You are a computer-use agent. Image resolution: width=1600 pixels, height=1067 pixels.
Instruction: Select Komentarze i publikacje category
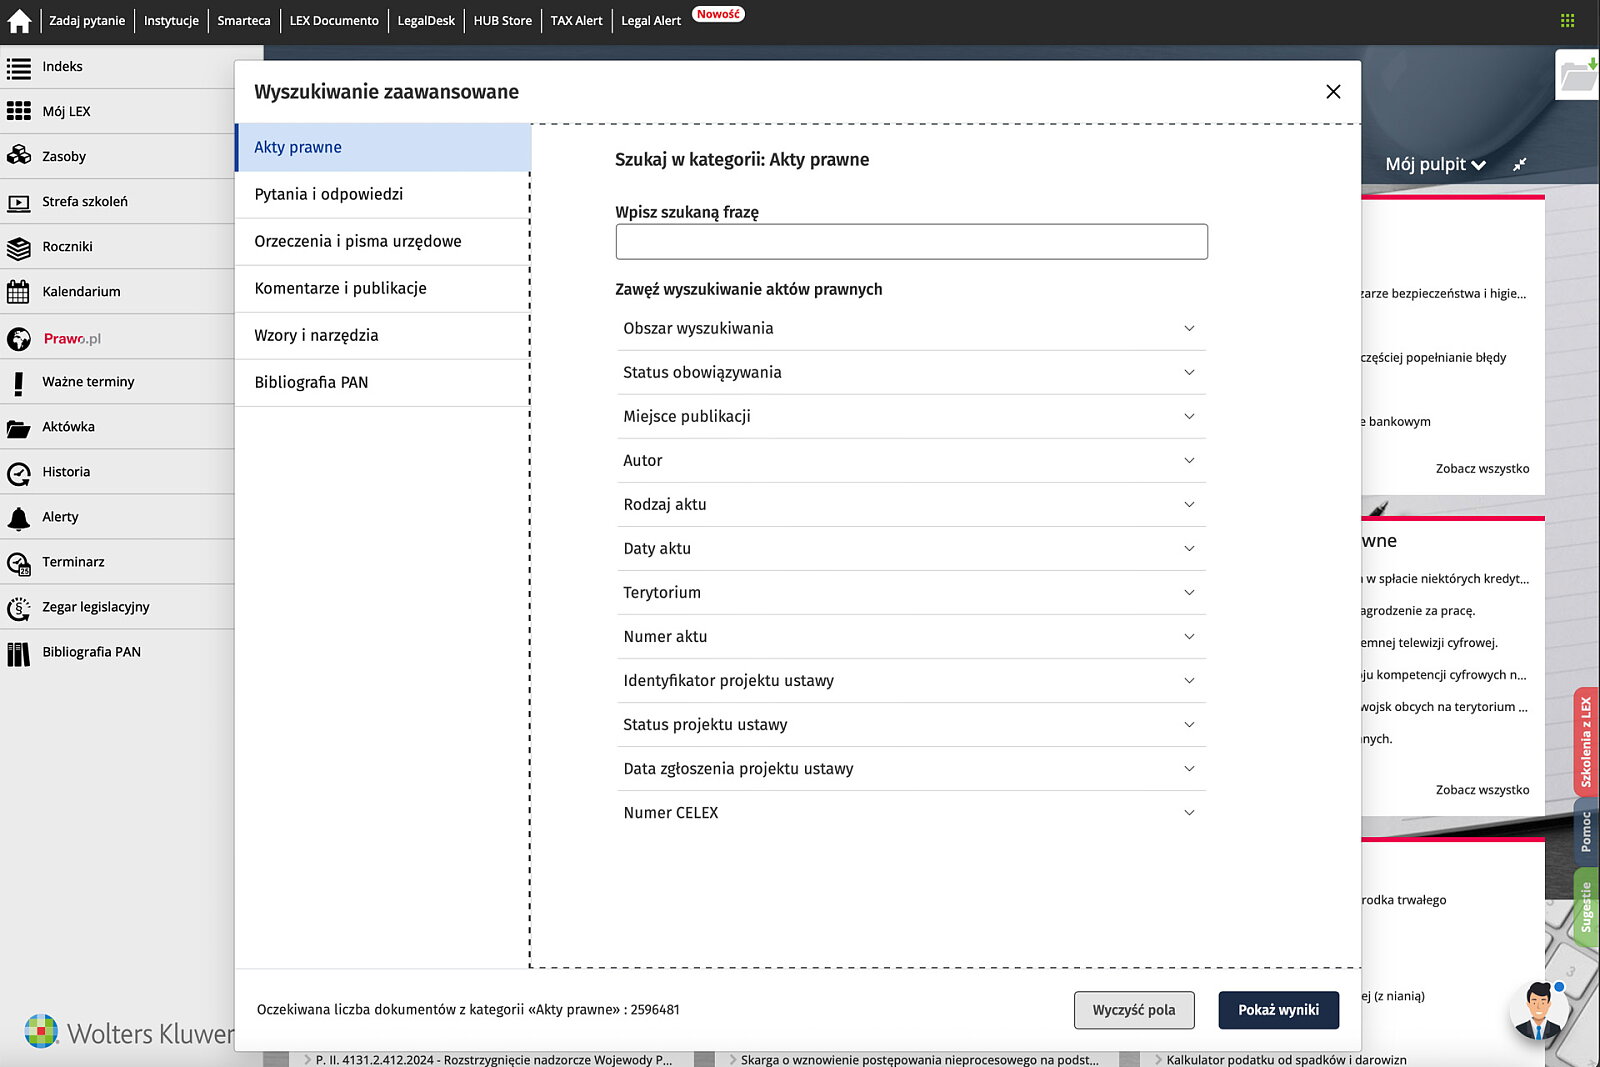point(340,288)
